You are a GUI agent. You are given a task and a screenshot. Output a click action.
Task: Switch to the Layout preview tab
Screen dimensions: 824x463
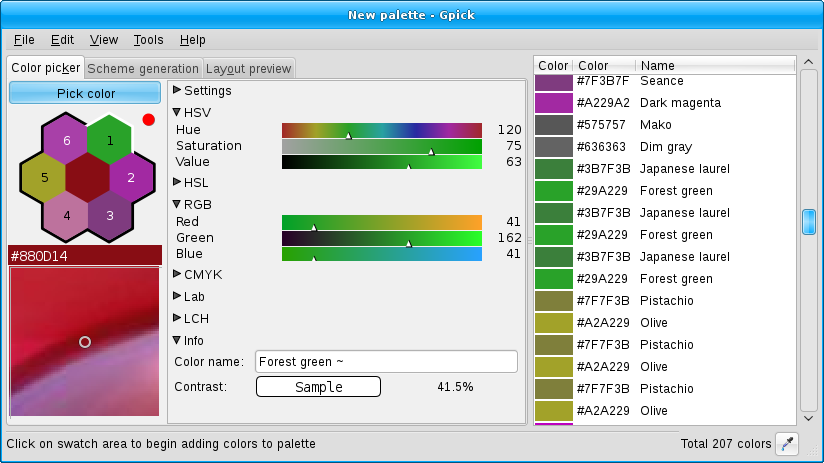coord(249,69)
